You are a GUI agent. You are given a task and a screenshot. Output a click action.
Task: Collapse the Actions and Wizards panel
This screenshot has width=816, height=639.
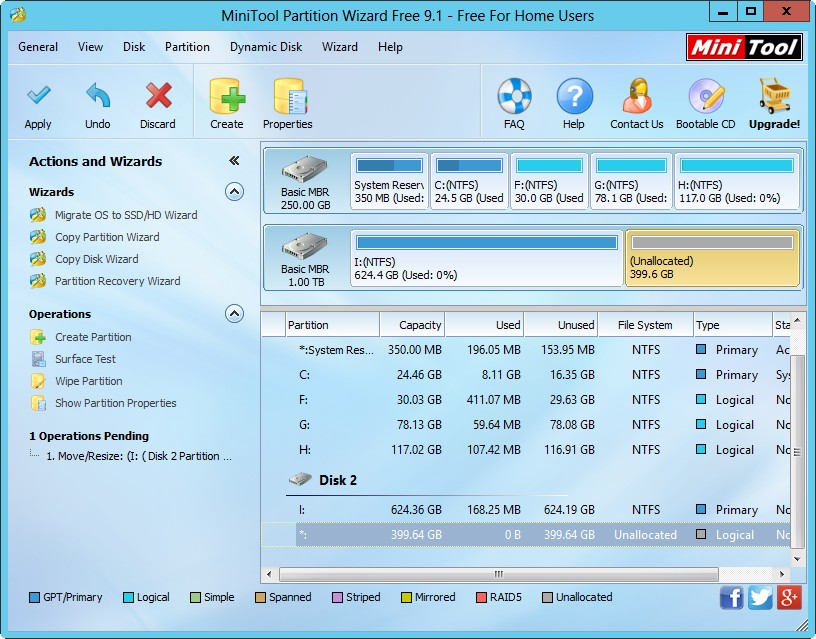234,161
